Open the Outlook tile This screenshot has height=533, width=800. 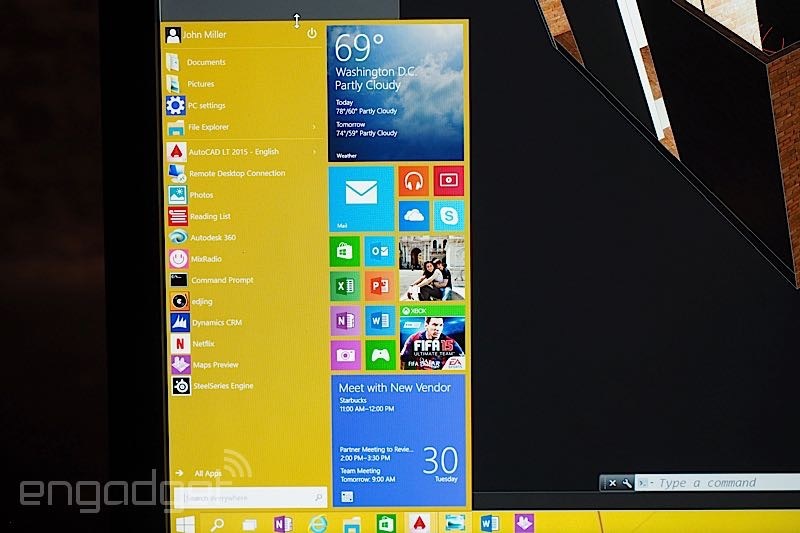point(380,251)
